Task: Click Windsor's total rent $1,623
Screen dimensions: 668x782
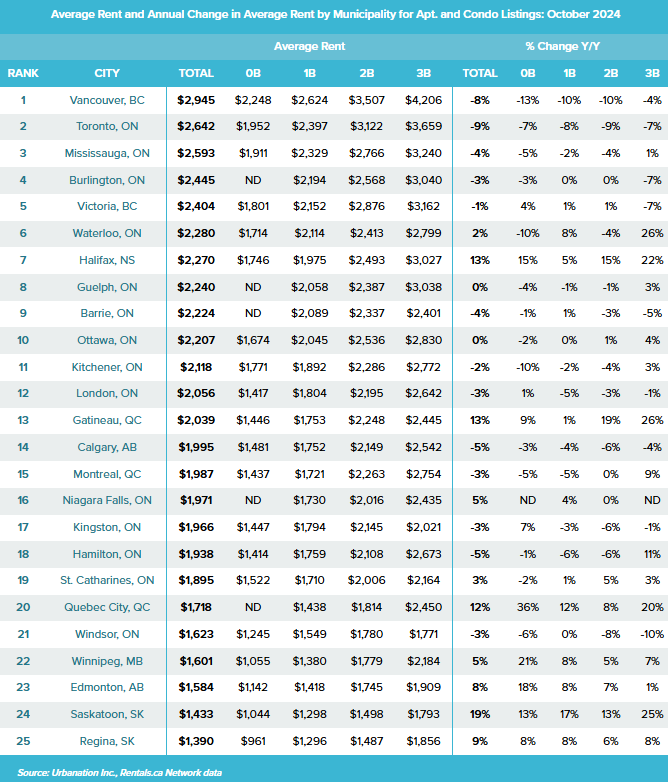Action: pos(196,634)
